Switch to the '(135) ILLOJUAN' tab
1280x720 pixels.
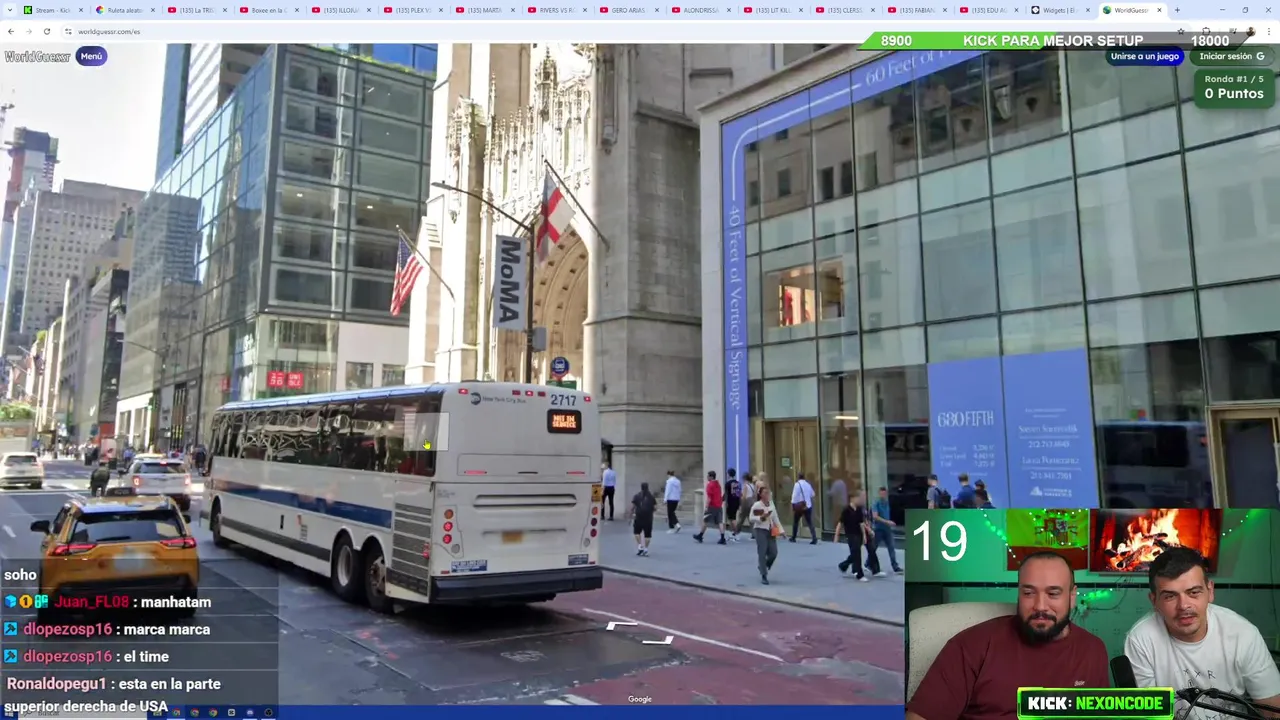tap(340, 10)
